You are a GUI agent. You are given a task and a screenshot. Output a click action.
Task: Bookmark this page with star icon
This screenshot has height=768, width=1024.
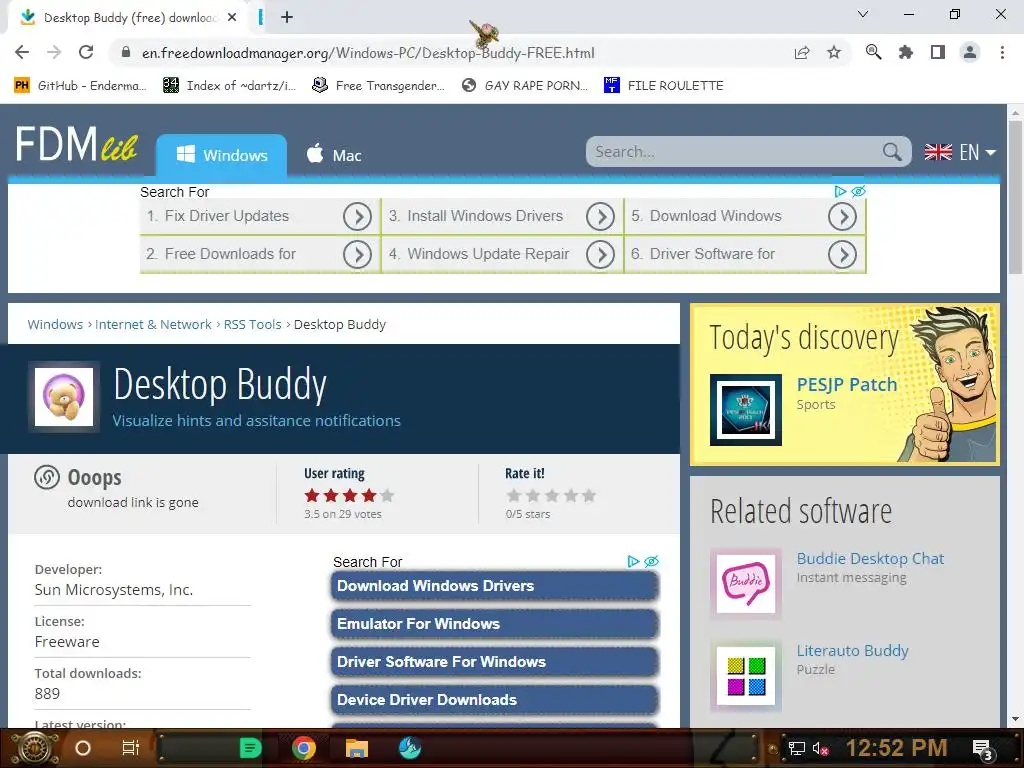(x=834, y=52)
